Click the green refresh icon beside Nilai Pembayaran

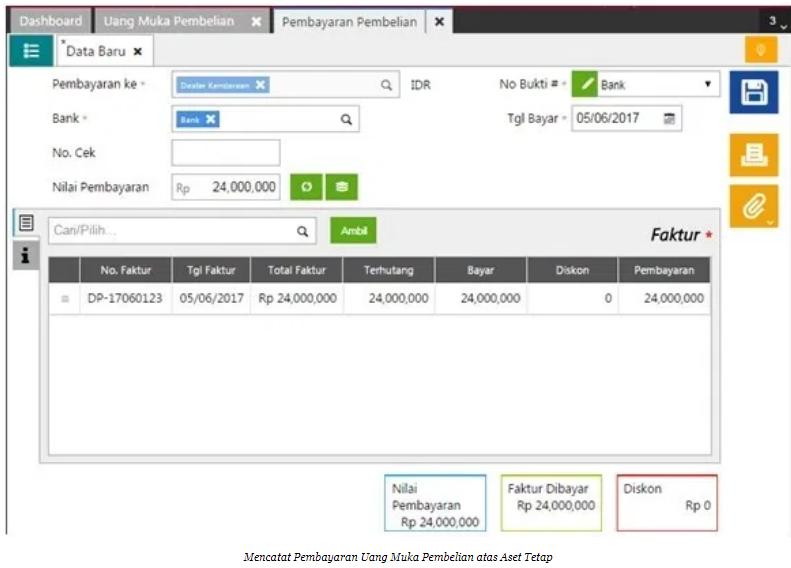click(x=305, y=187)
